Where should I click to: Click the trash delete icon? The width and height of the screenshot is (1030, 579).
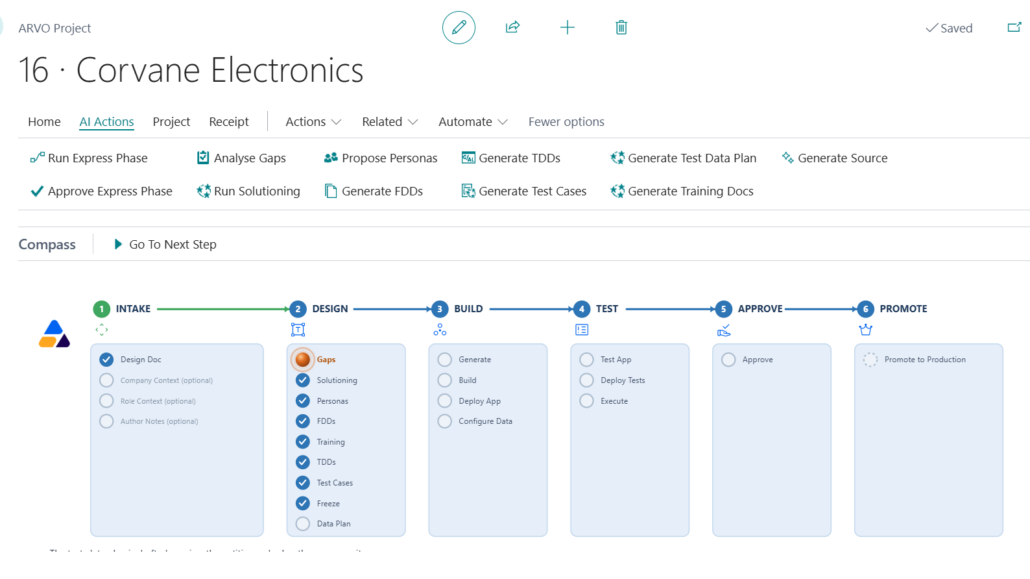621,28
